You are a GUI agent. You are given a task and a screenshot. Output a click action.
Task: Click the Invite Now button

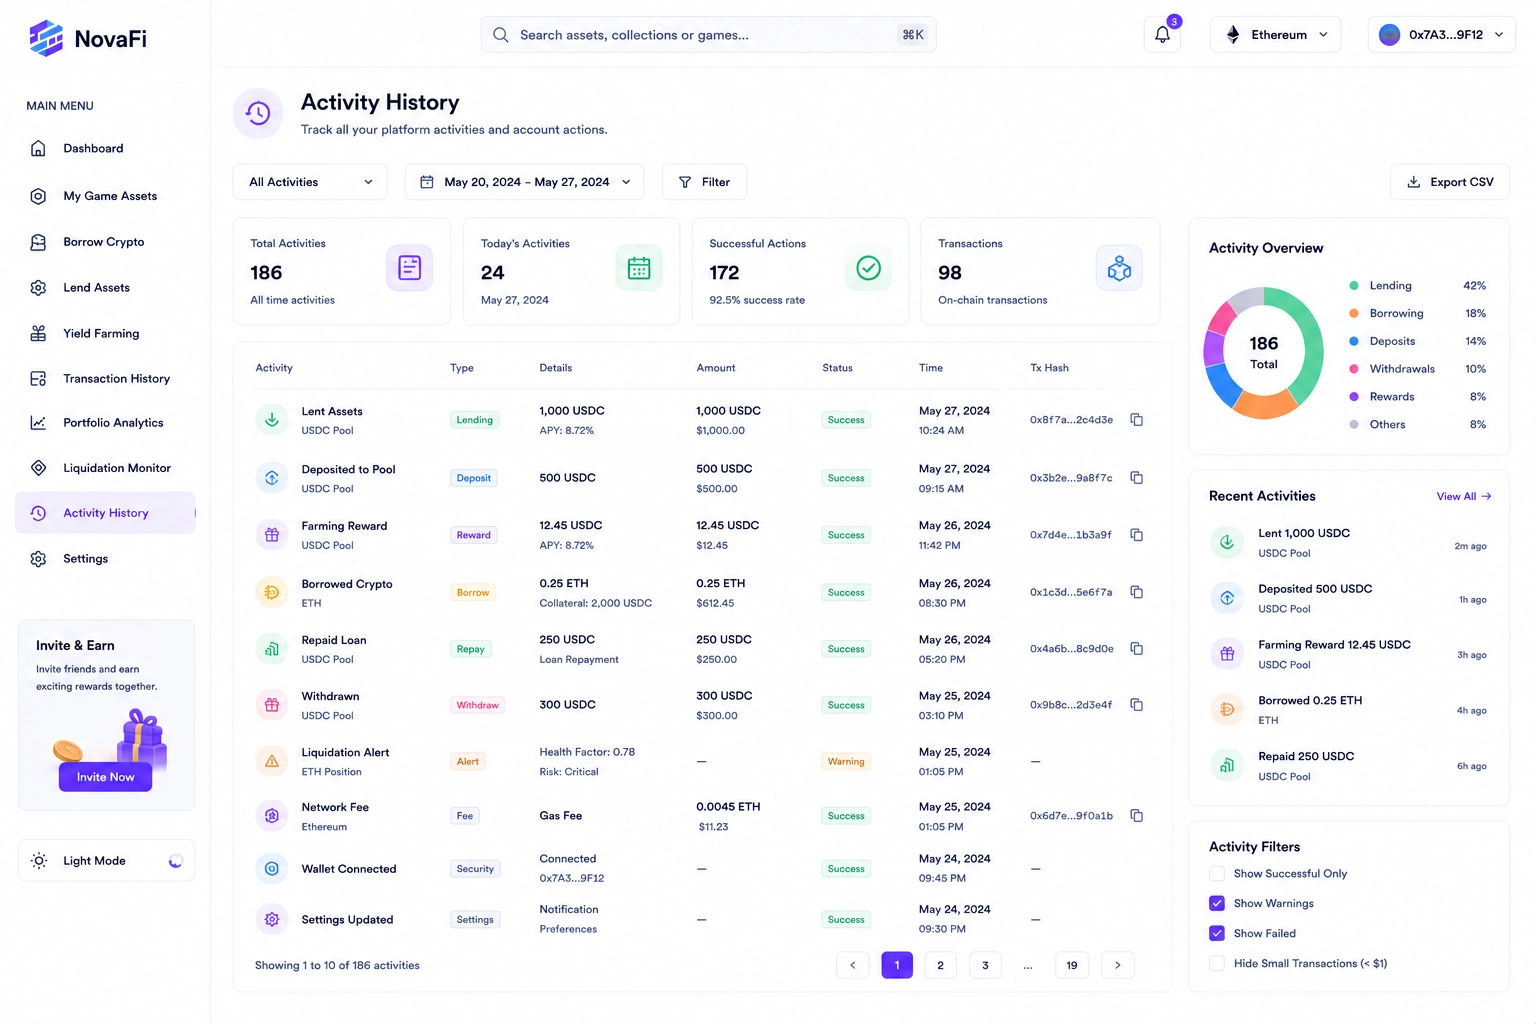(x=105, y=777)
